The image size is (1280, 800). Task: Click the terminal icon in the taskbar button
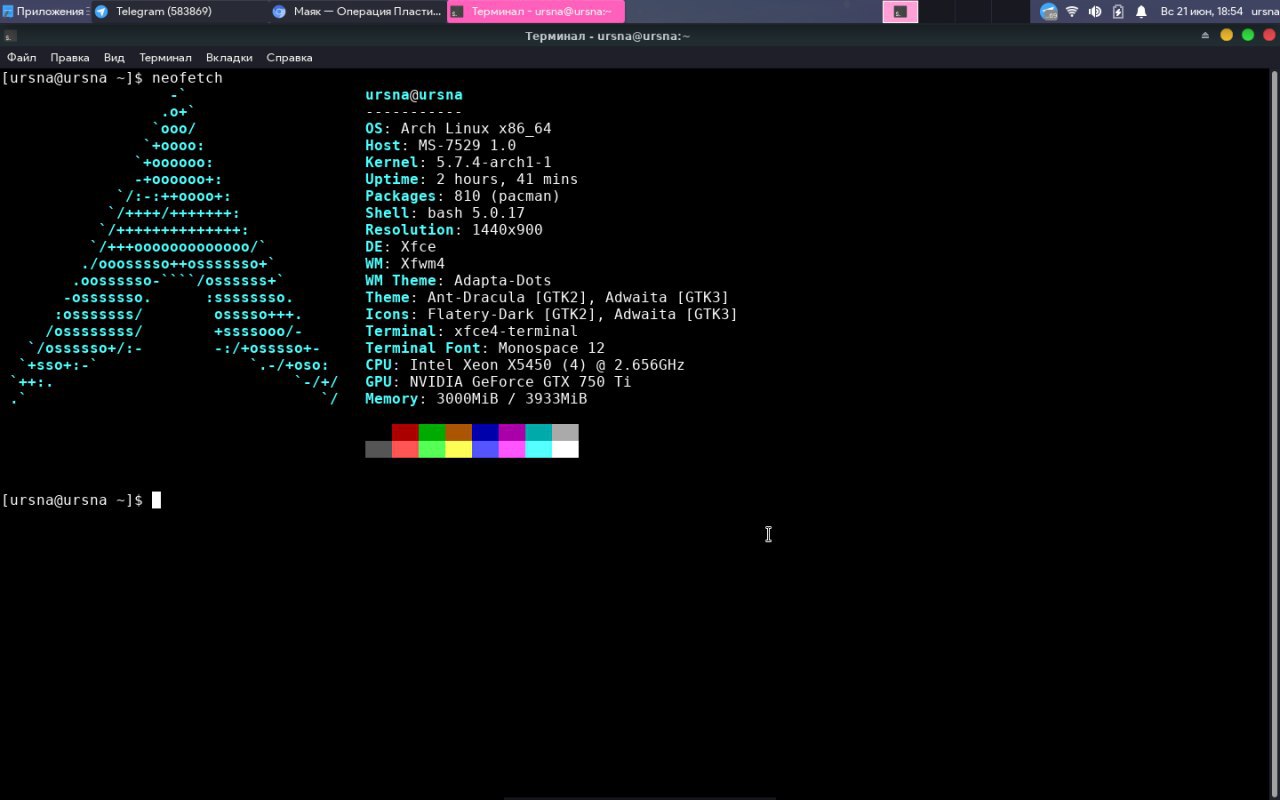pyautogui.click(x=457, y=12)
